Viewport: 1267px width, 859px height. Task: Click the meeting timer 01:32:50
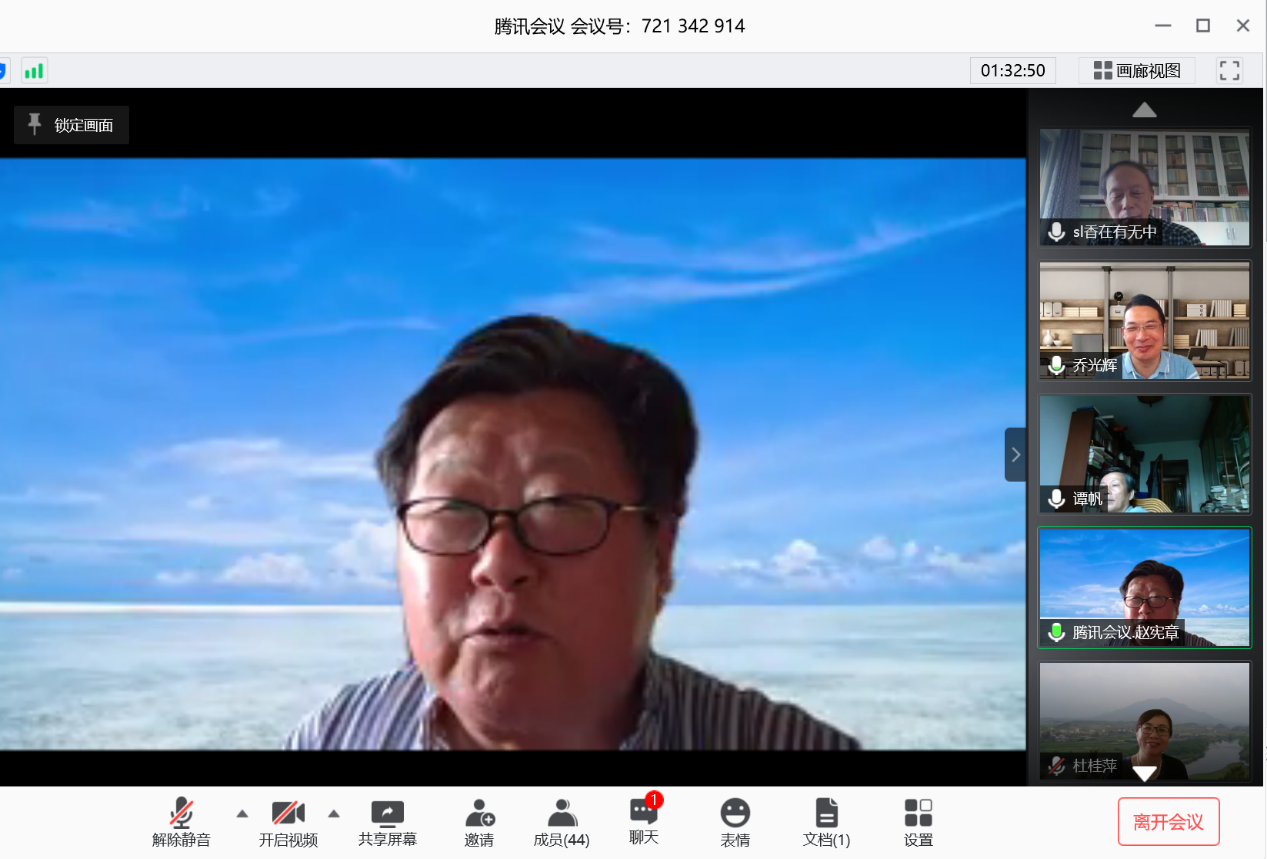click(1013, 70)
